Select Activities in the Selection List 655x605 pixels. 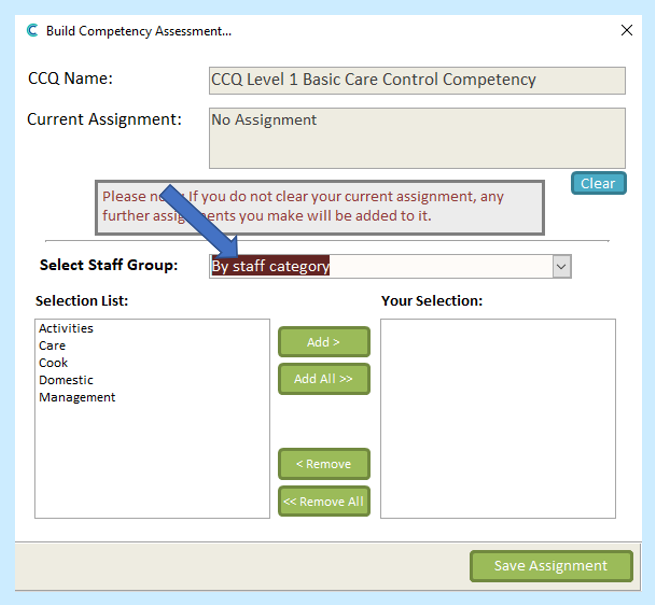[x=66, y=328]
